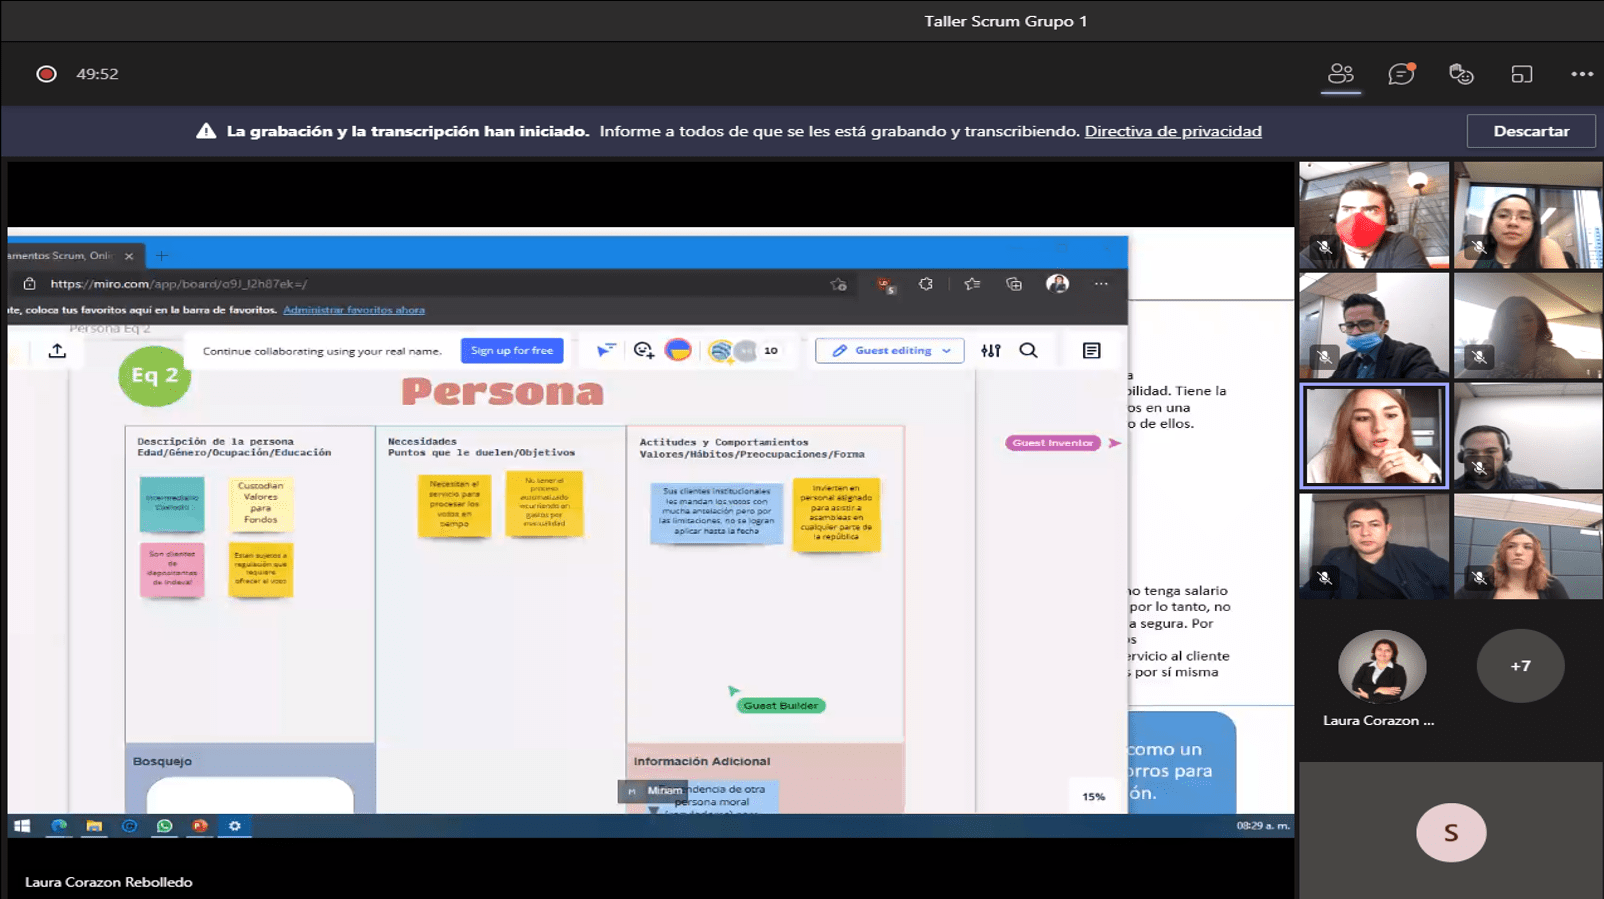The height and width of the screenshot is (899, 1604).
Task: Expand the +7 additional participants overflow
Action: 1520,666
